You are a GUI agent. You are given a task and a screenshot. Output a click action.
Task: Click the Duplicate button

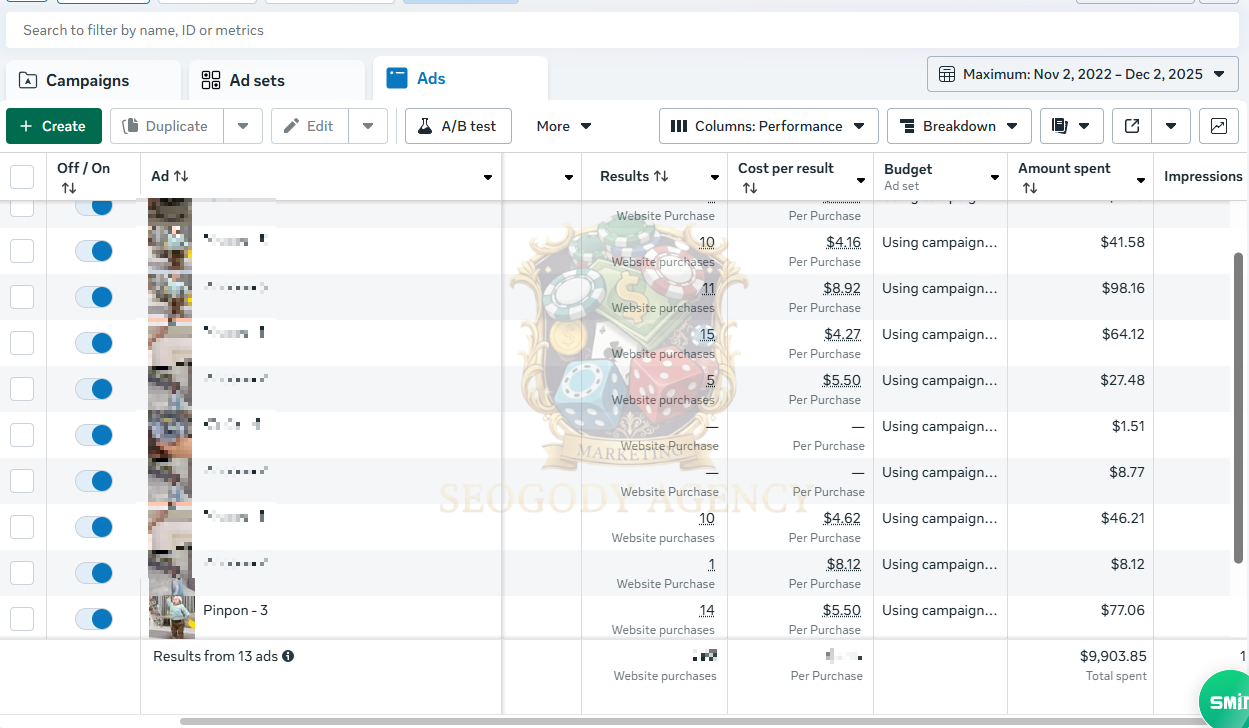click(x=166, y=126)
